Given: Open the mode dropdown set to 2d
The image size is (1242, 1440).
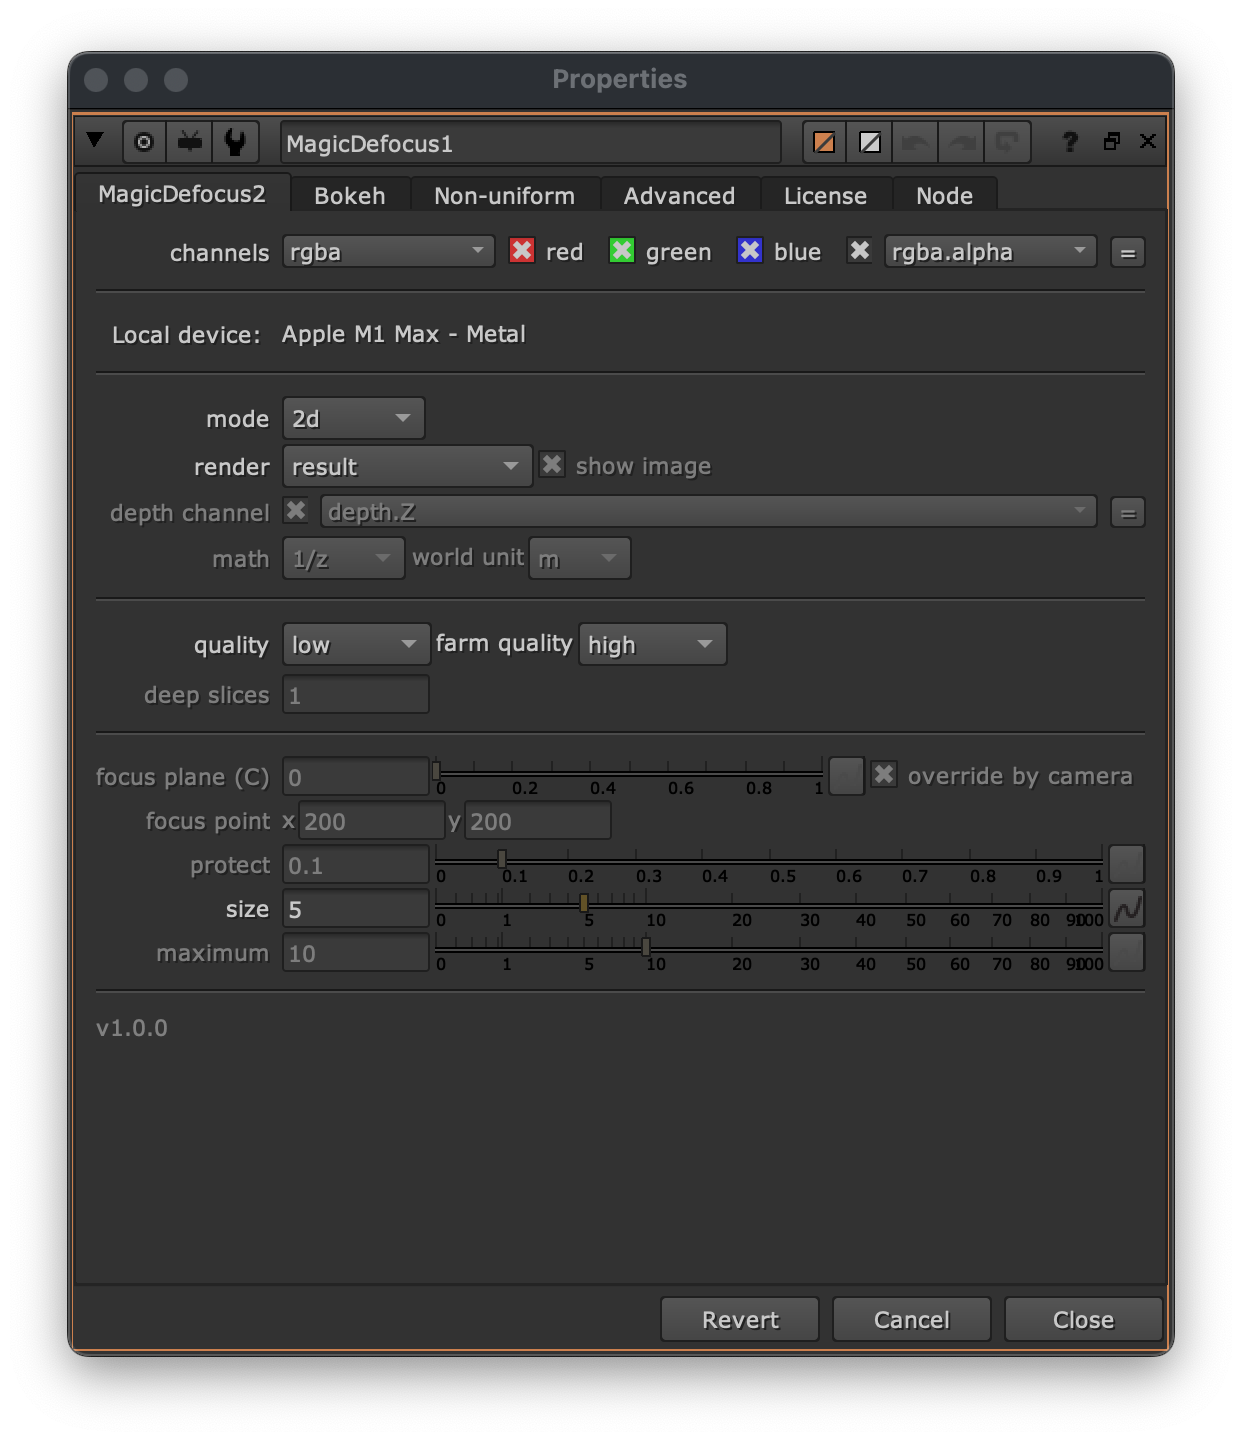Looking at the screenshot, I should click(x=354, y=419).
